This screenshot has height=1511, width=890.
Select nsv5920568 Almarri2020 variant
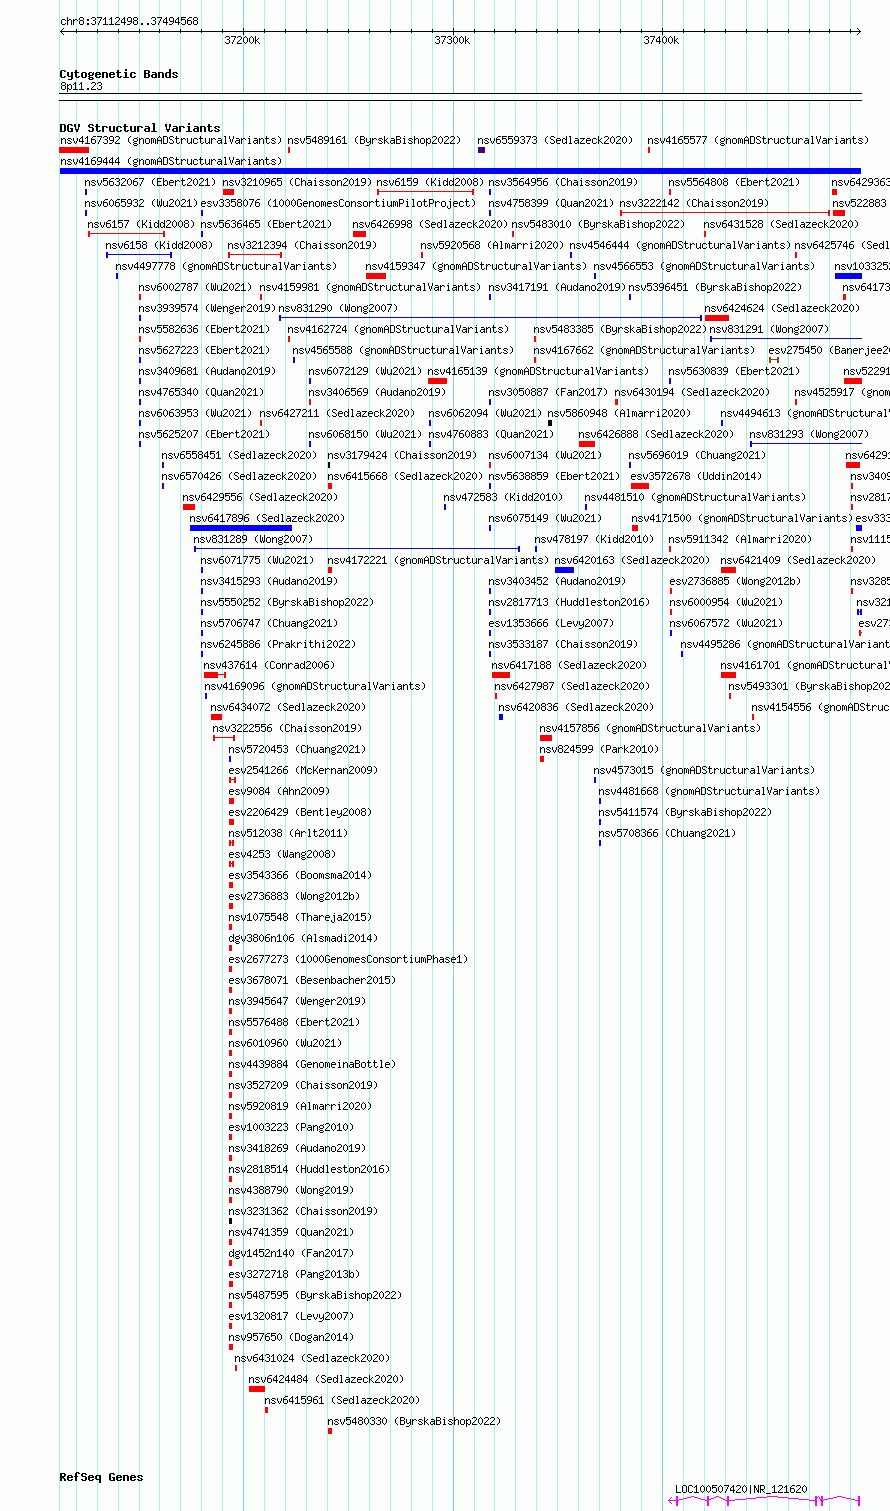[x=492, y=245]
